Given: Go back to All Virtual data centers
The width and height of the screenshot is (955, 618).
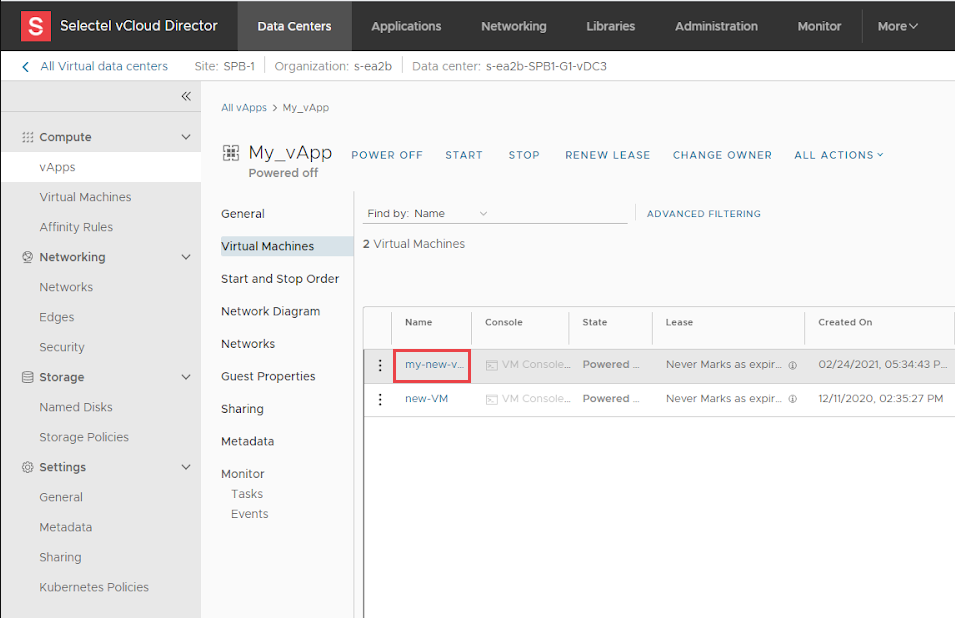Looking at the screenshot, I should (x=104, y=66).
